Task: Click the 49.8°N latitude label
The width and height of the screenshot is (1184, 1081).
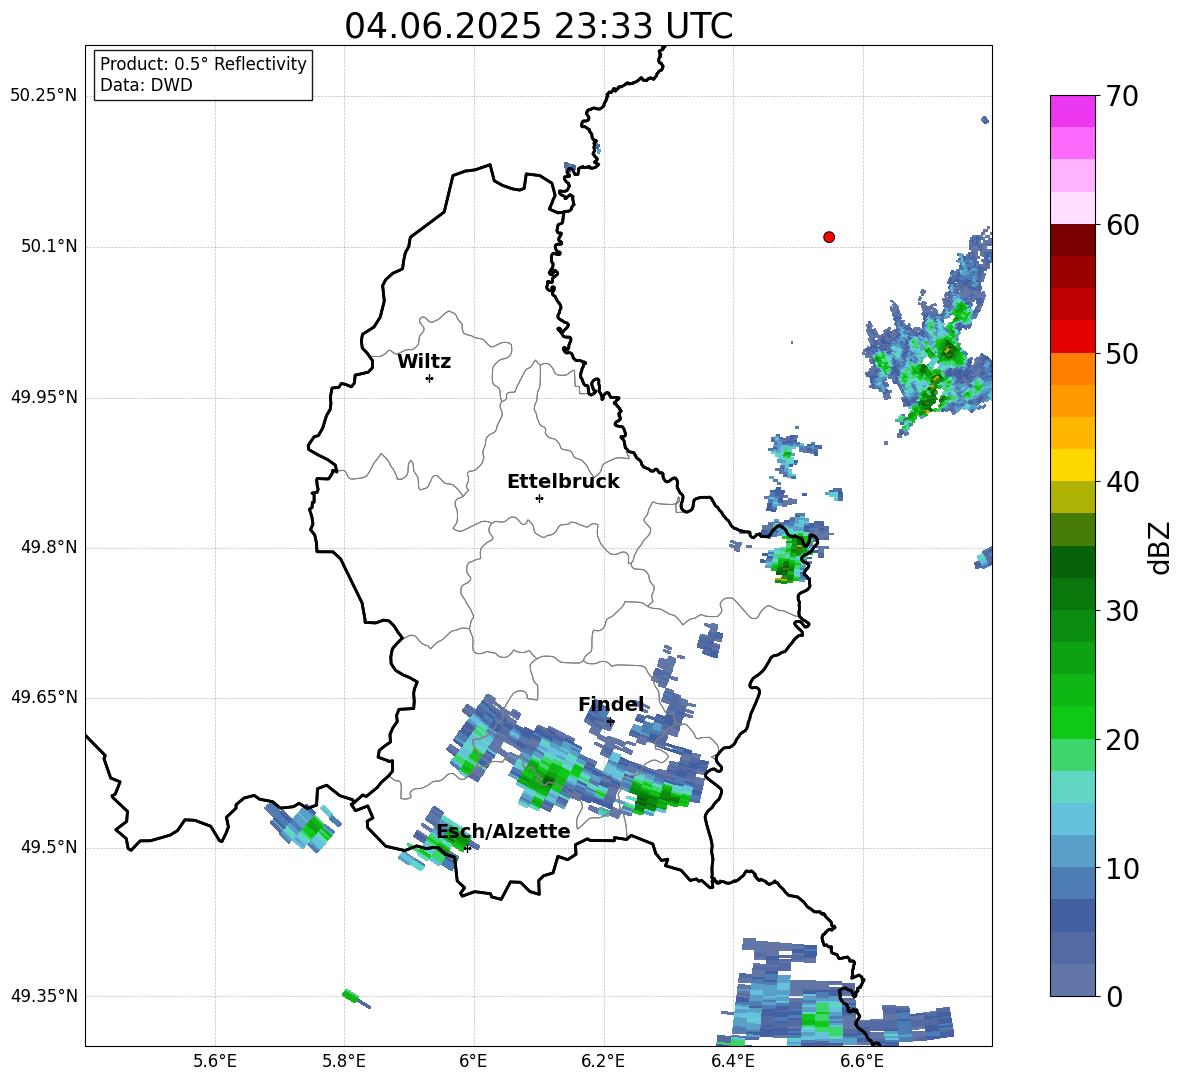Action: click(x=49, y=547)
